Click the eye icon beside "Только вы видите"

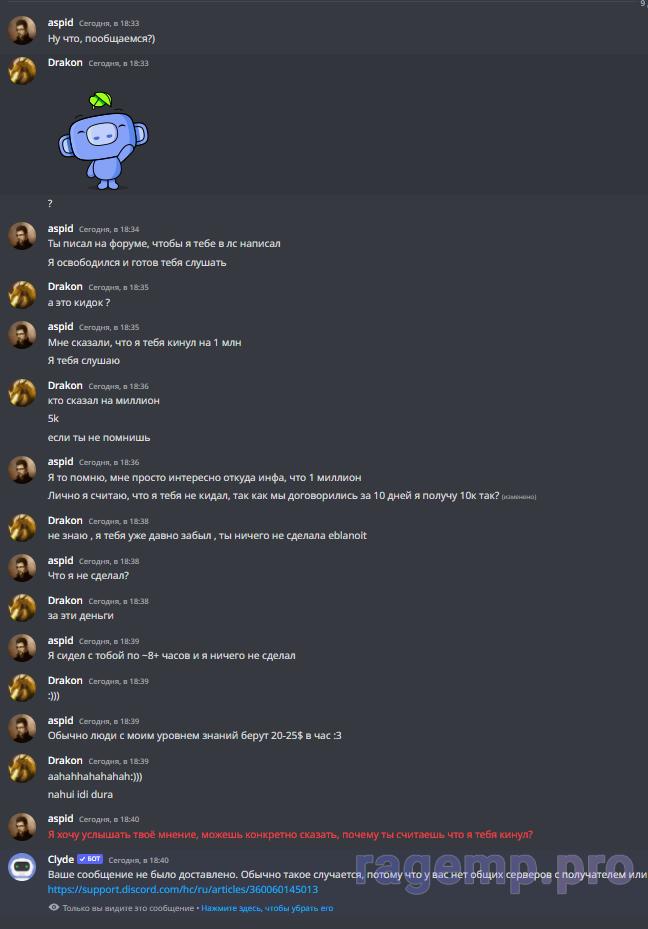(x=54, y=908)
